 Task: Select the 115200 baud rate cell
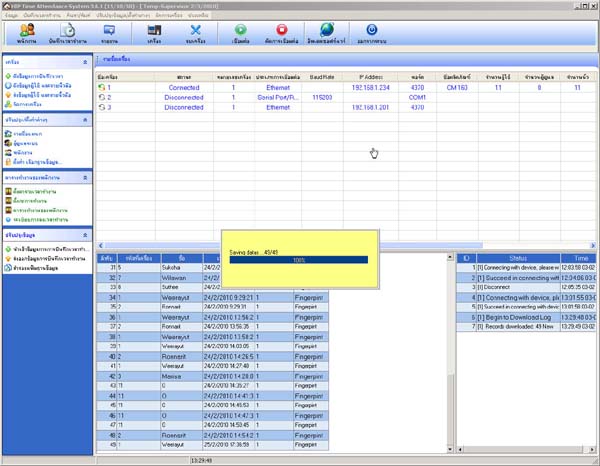[x=322, y=98]
